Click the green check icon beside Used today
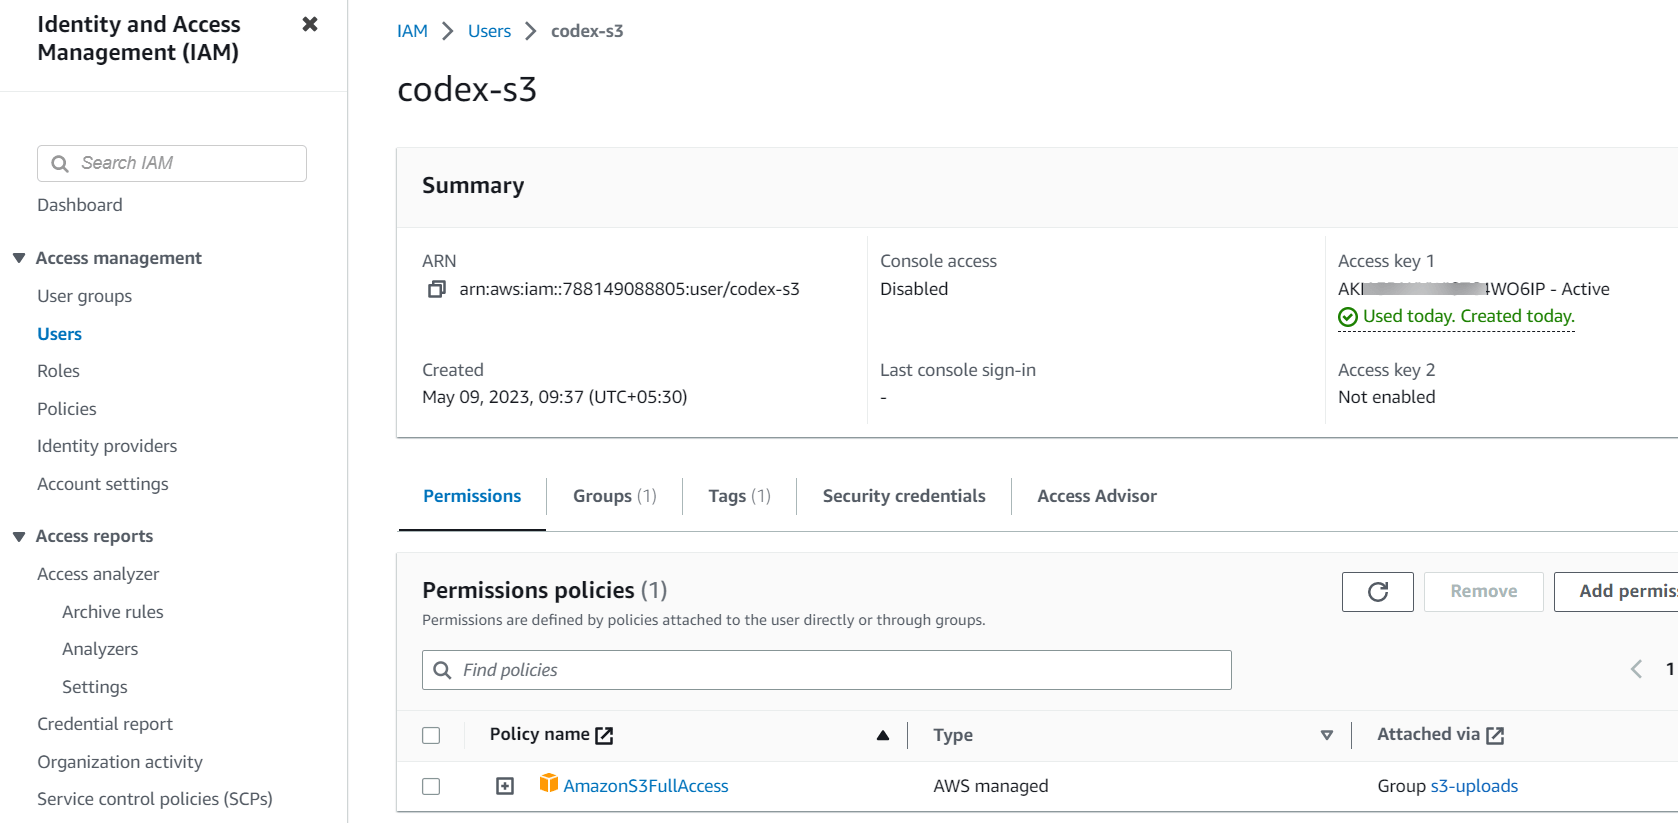 click(x=1348, y=317)
